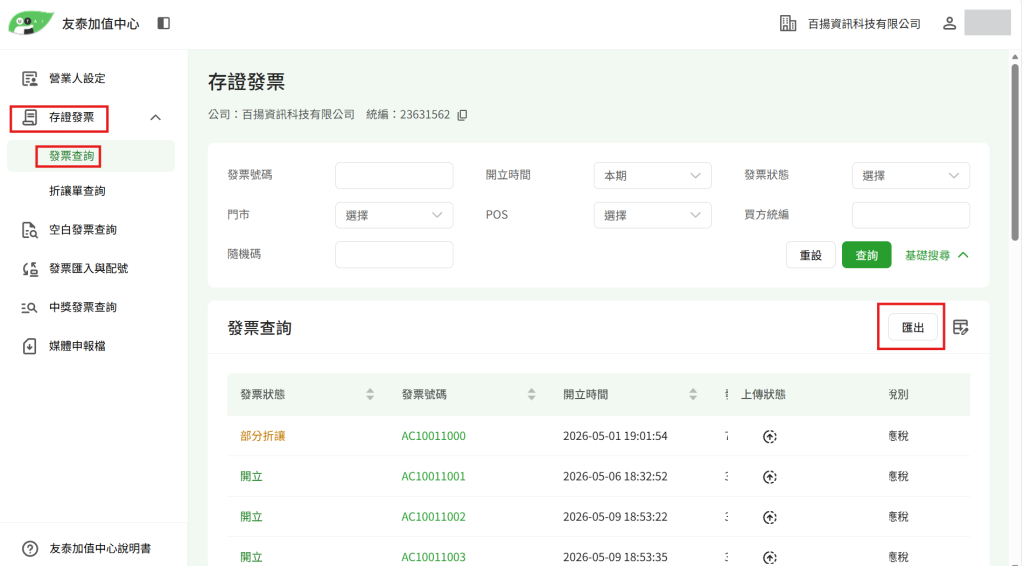Open the 發票狀態 select dropdown

click(x=910, y=176)
